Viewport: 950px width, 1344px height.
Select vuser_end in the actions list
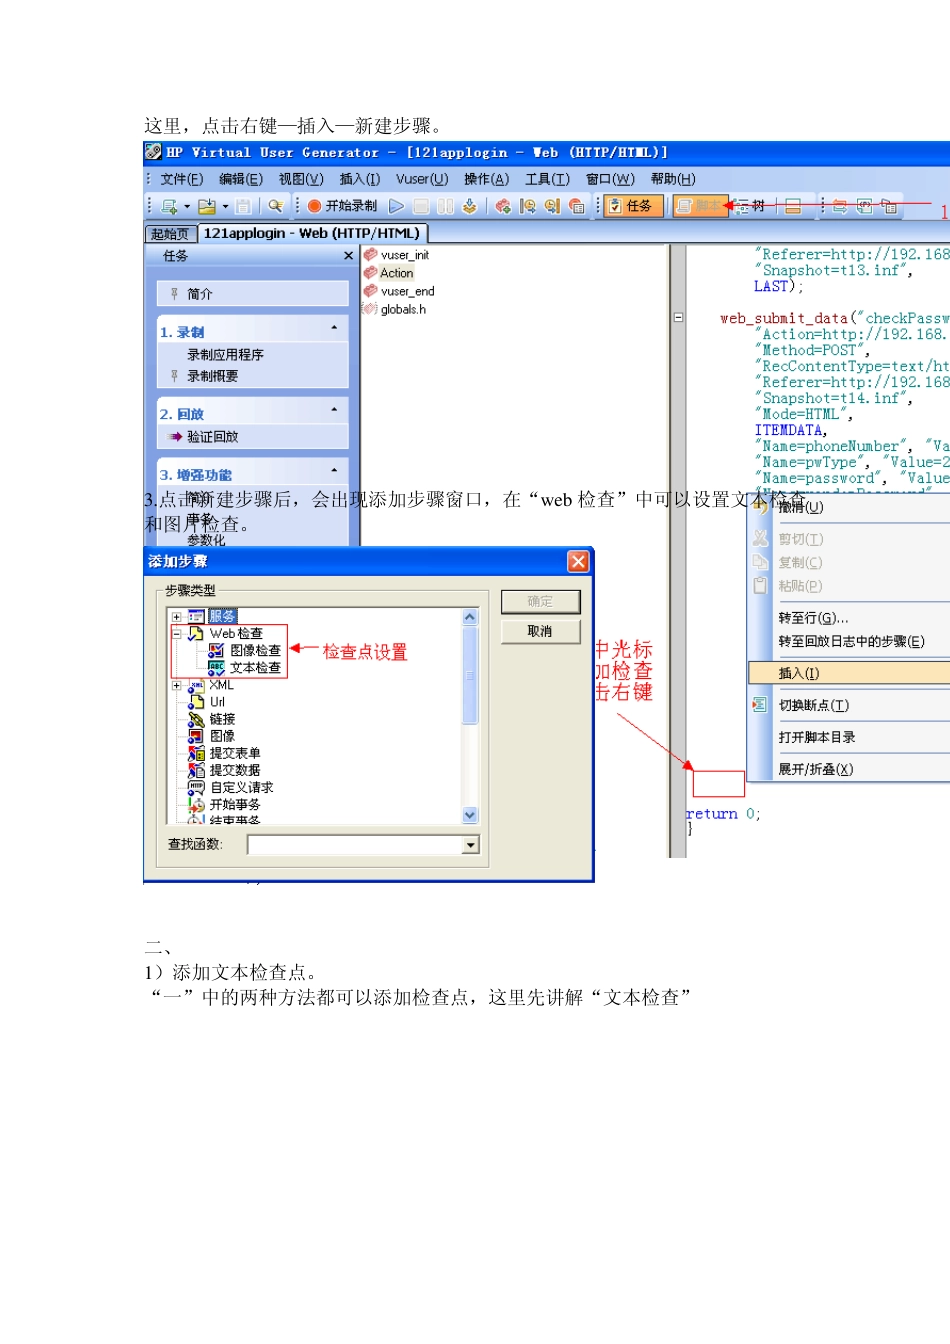(407, 292)
